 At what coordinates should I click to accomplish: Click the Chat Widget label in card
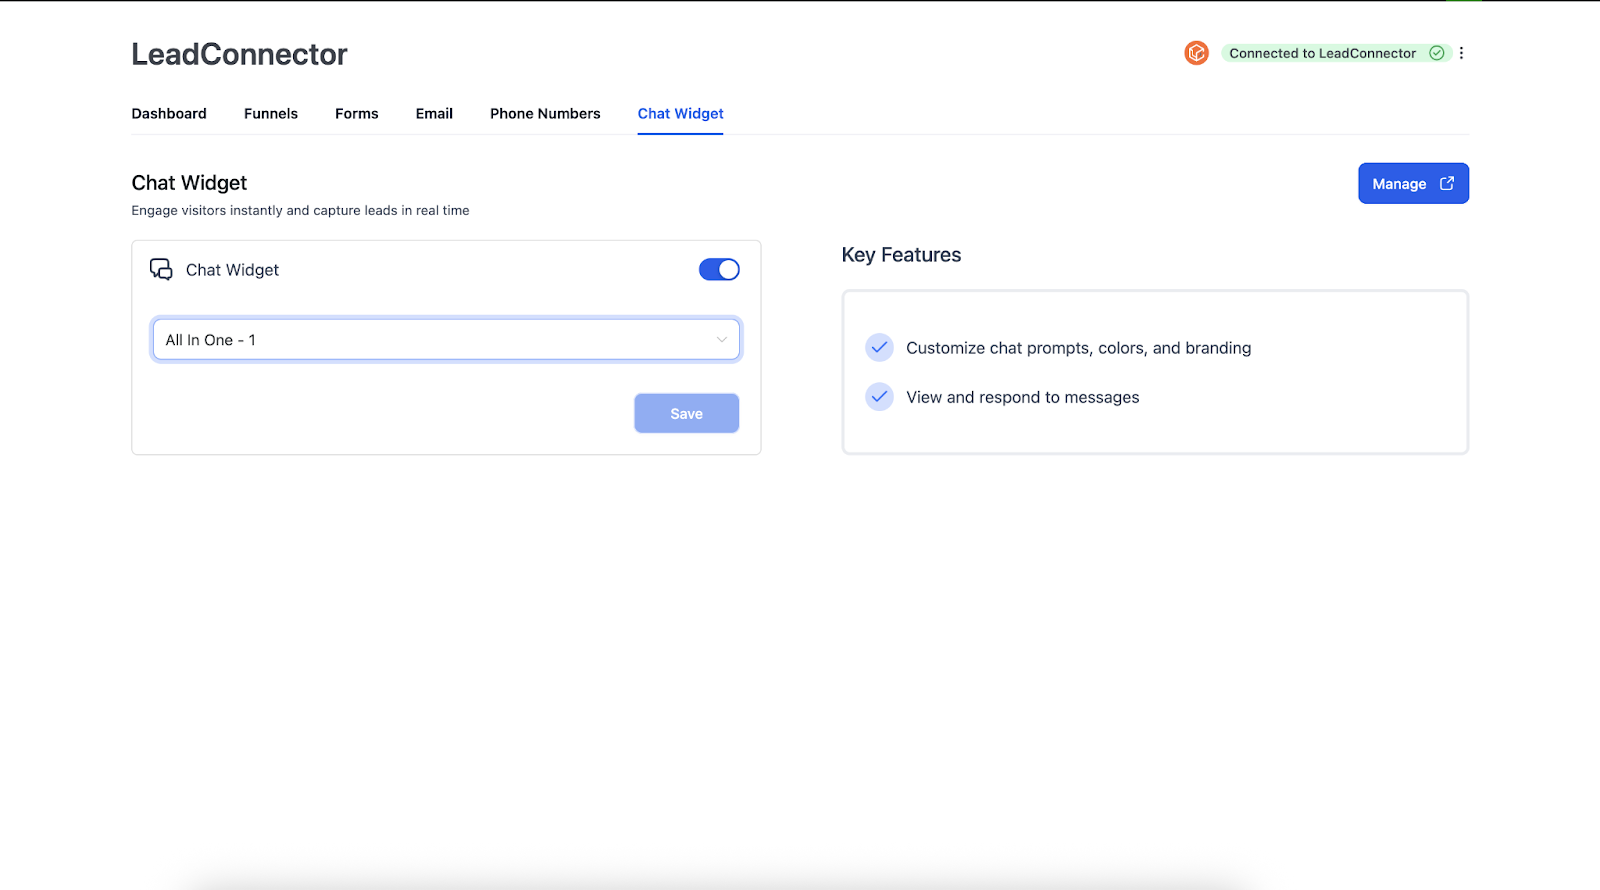point(232,270)
